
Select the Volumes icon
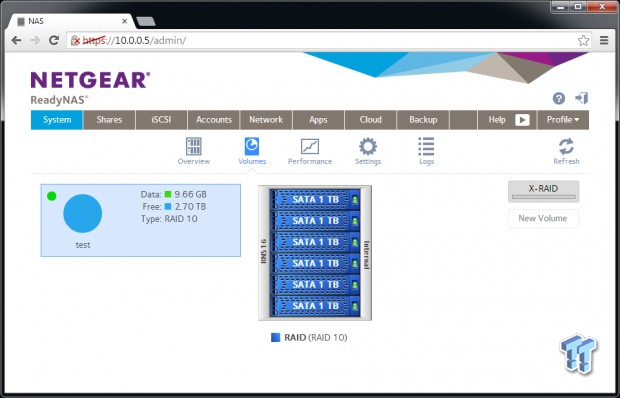point(252,146)
